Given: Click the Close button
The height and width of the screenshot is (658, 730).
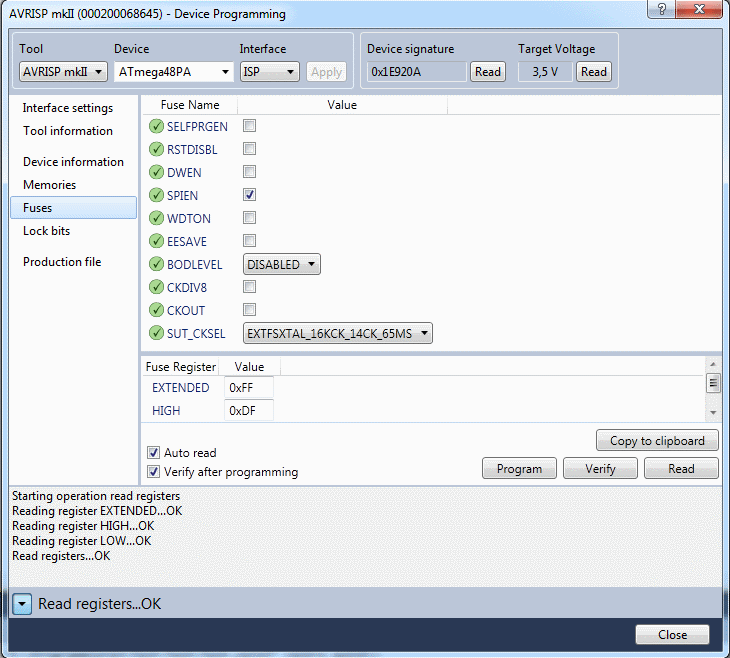Looking at the screenshot, I should point(672,635).
